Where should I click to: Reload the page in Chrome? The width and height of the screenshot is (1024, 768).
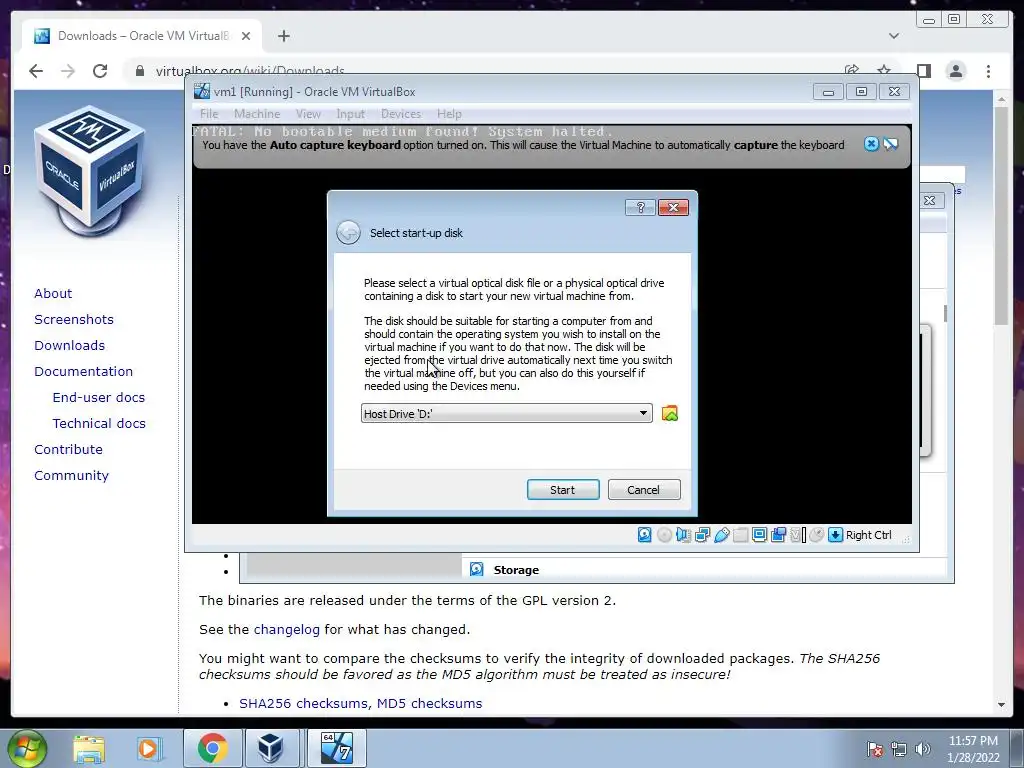tap(100, 71)
